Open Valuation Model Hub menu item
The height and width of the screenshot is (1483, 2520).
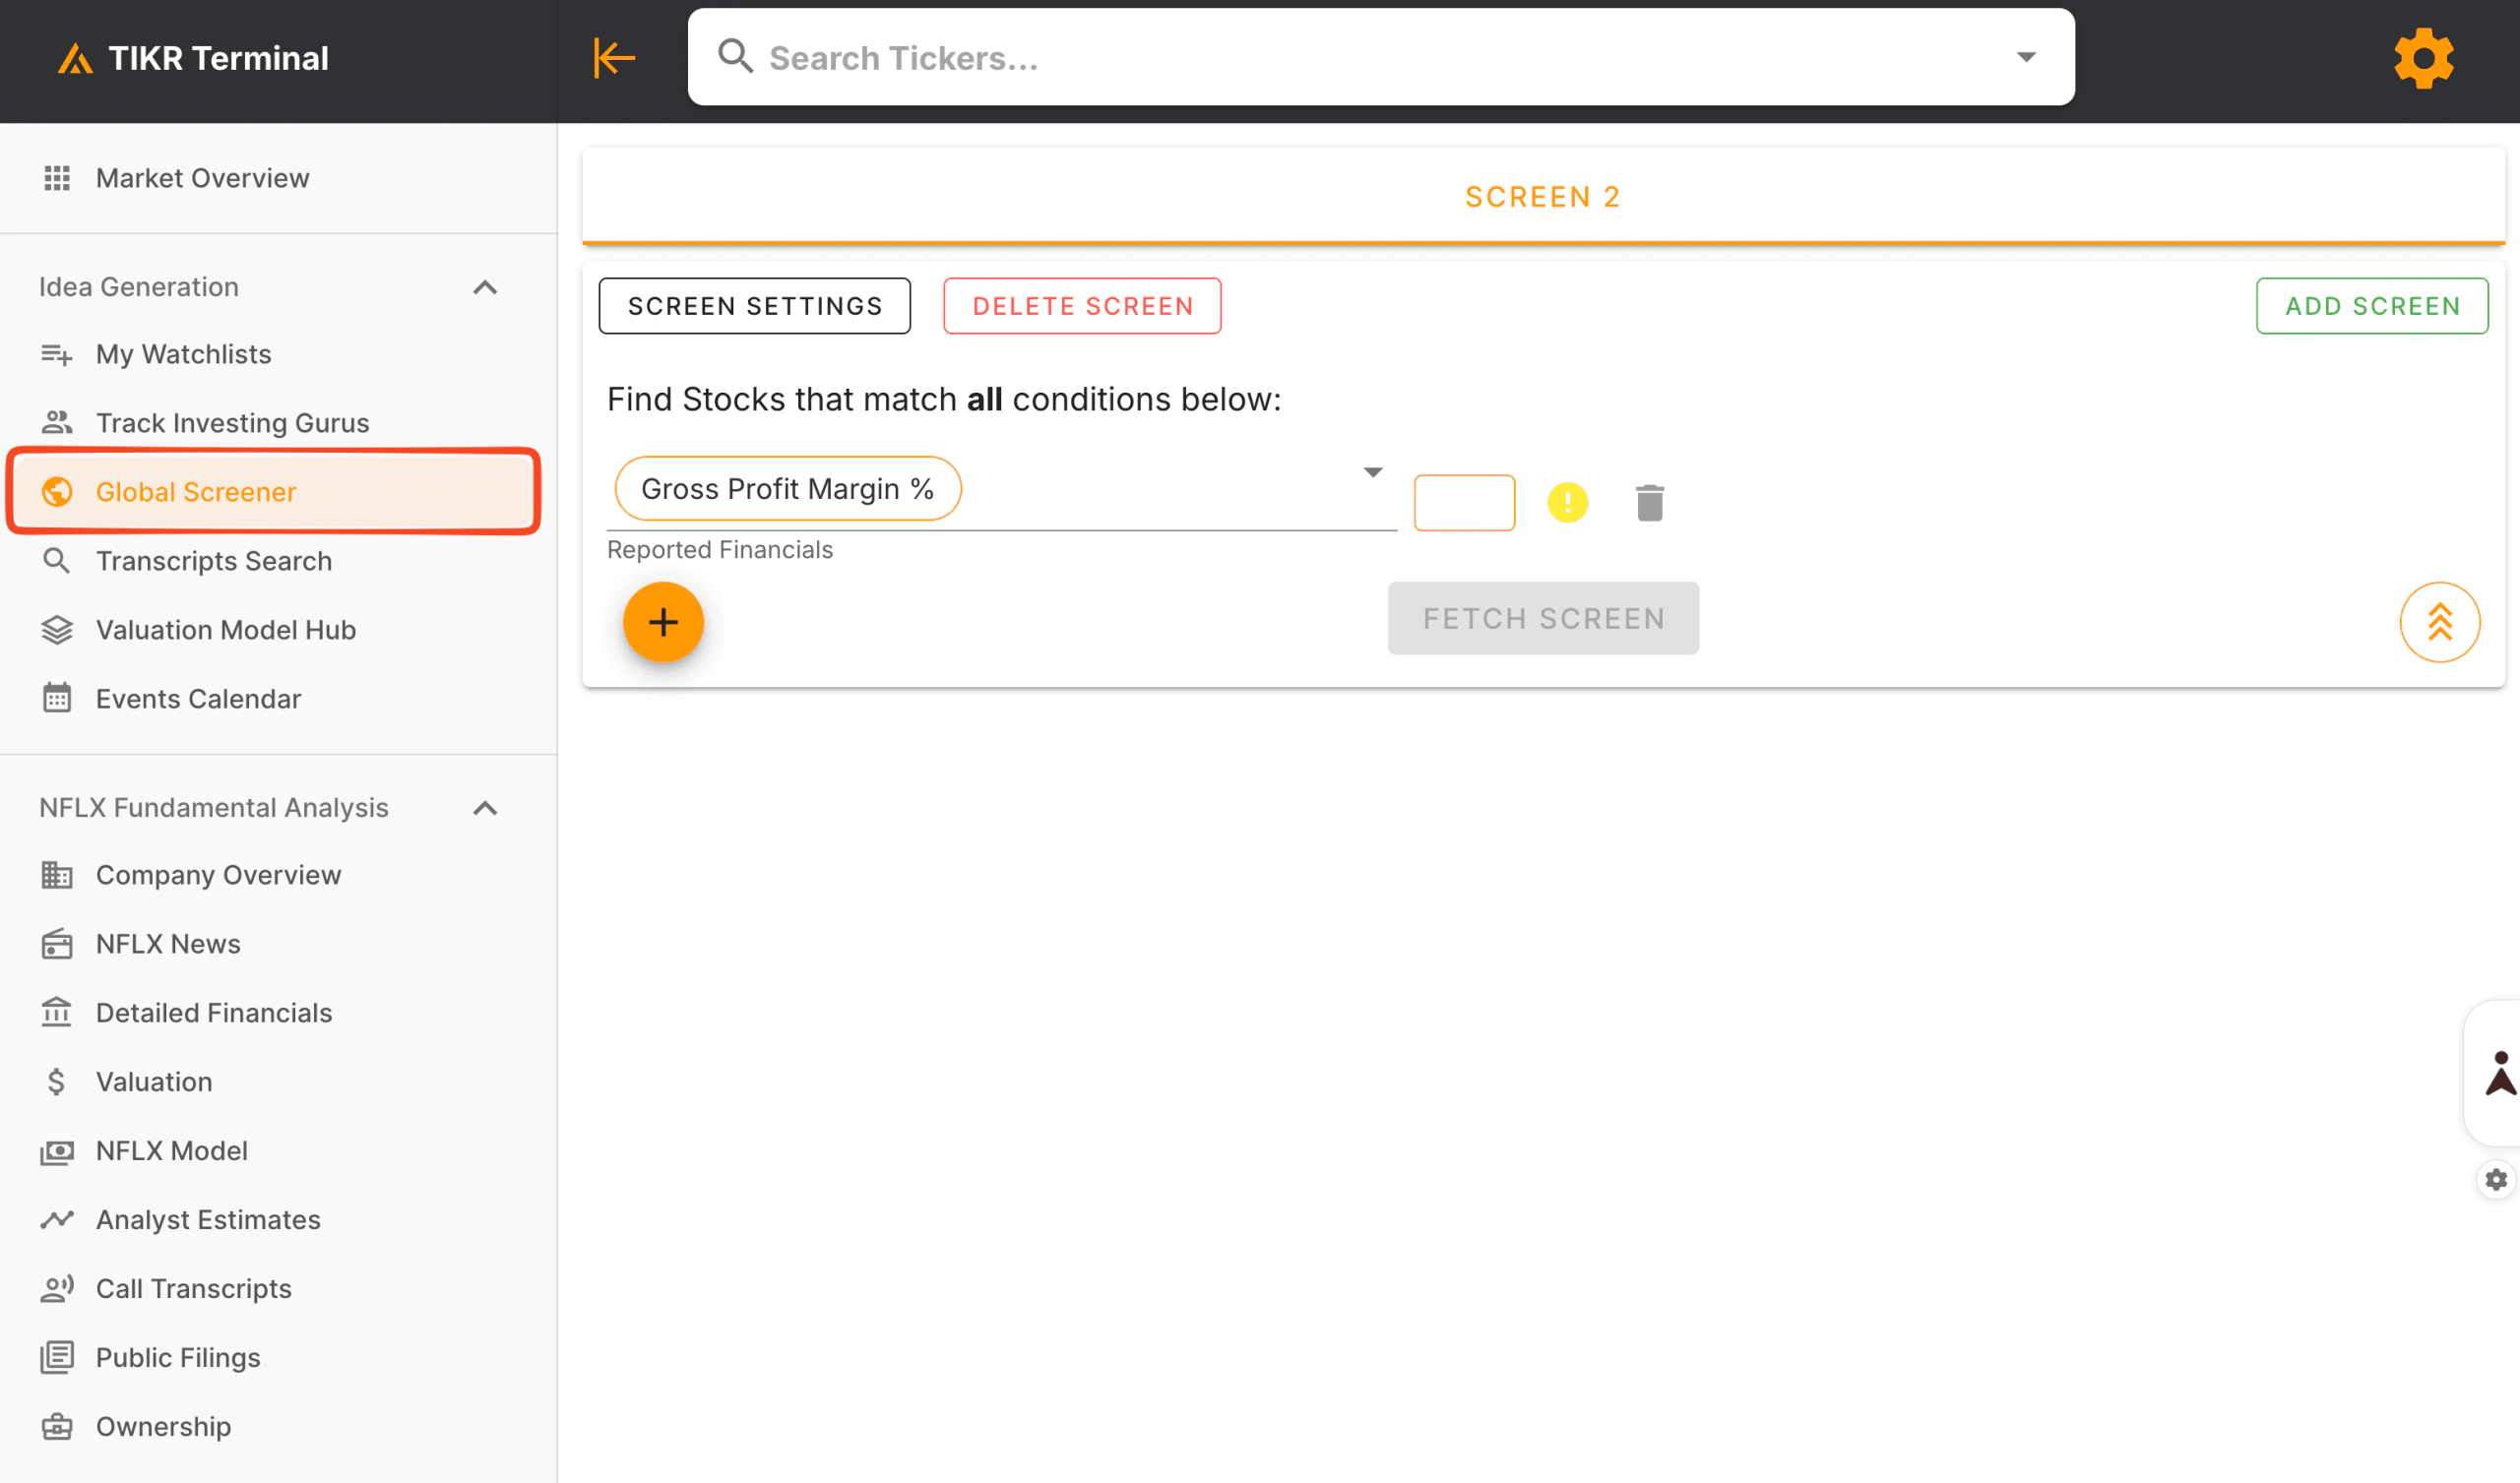[x=225, y=630]
